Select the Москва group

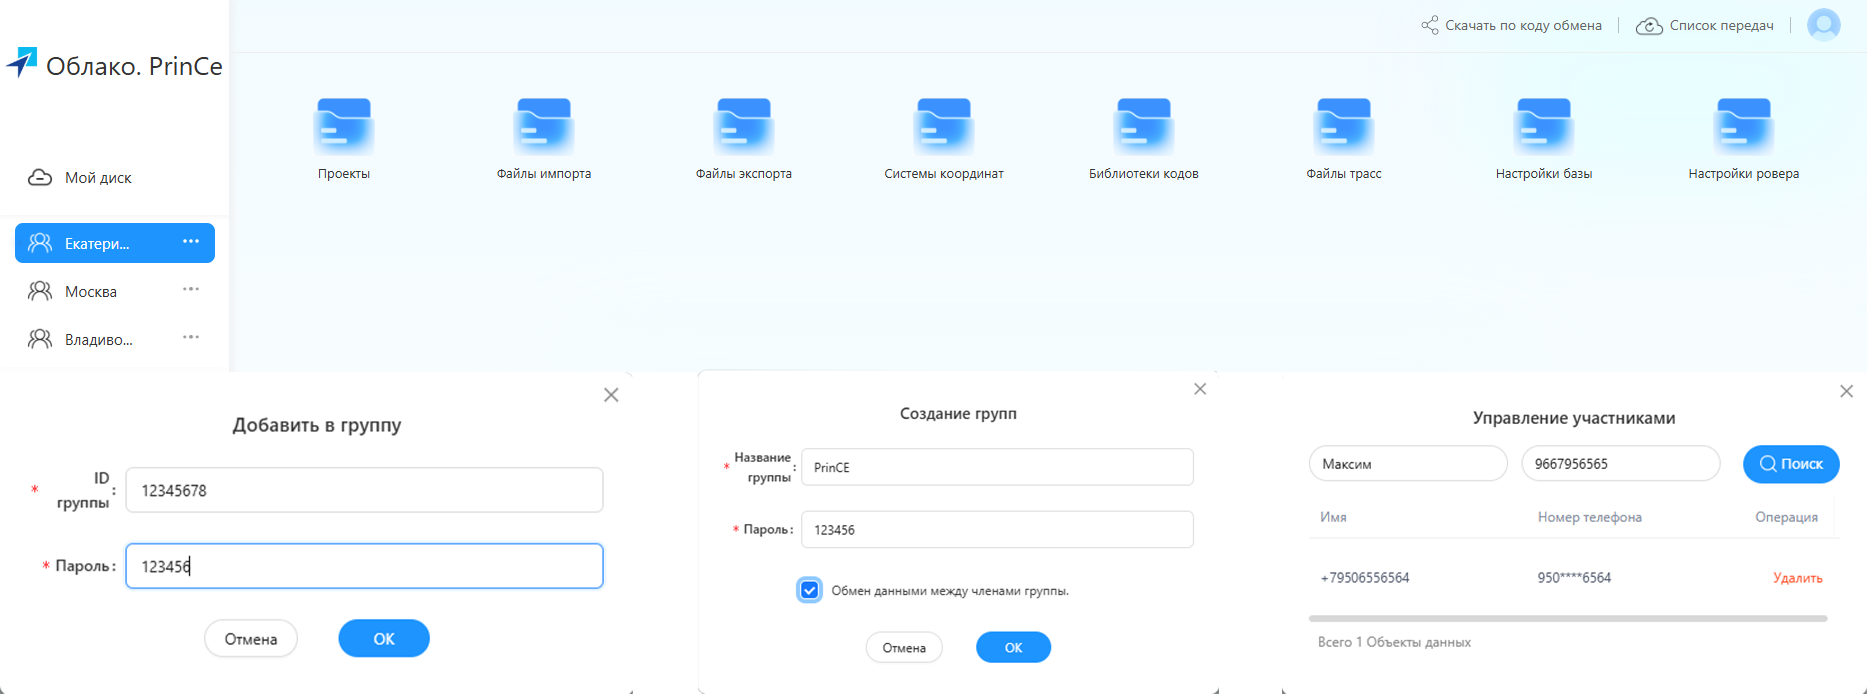pos(115,291)
